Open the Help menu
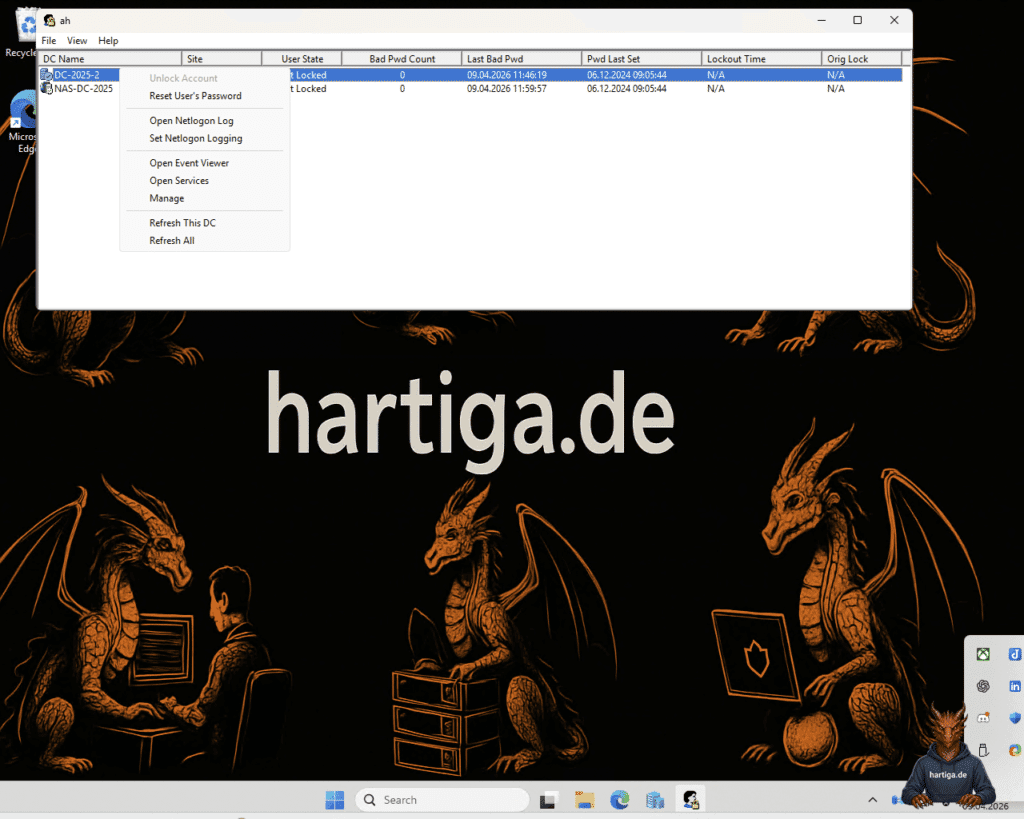Viewport: 1024px width, 819px height. click(108, 40)
